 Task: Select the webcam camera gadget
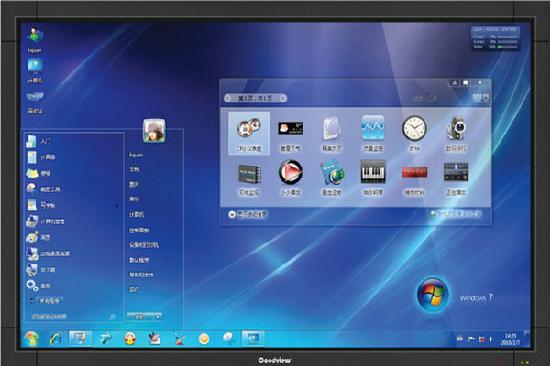coord(456,133)
